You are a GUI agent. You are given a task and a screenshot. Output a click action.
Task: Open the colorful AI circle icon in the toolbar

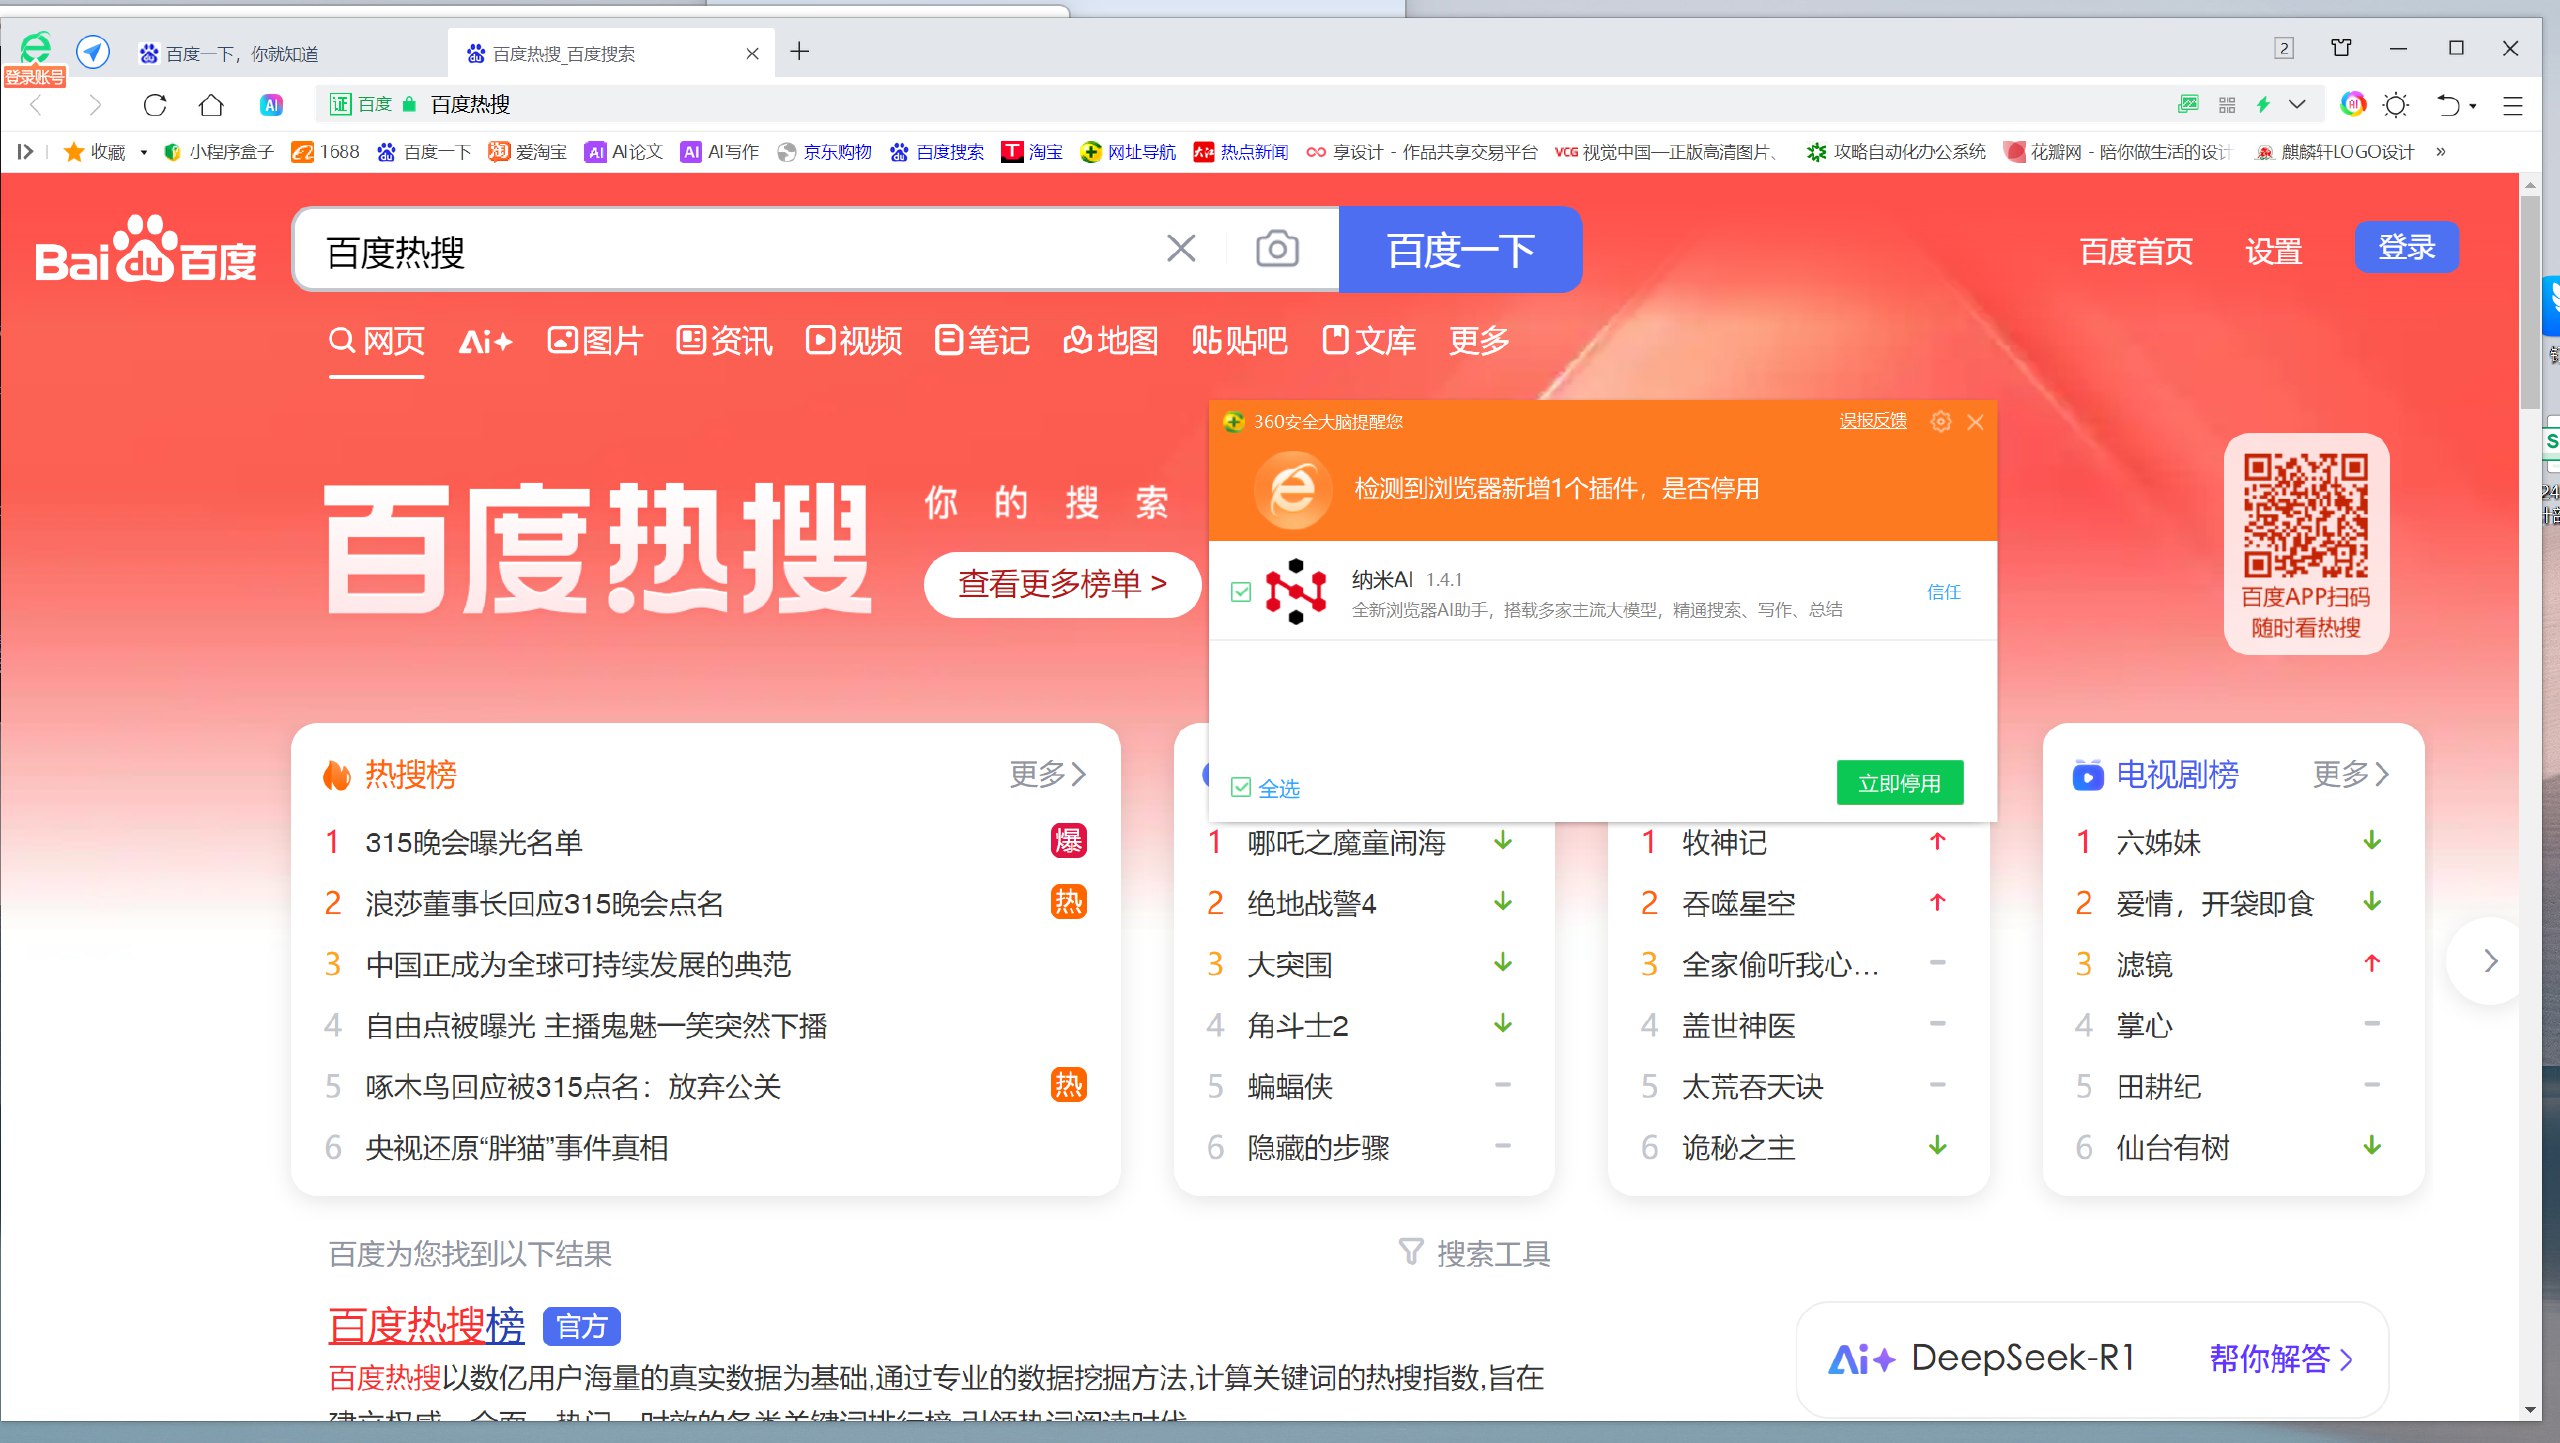click(2353, 104)
